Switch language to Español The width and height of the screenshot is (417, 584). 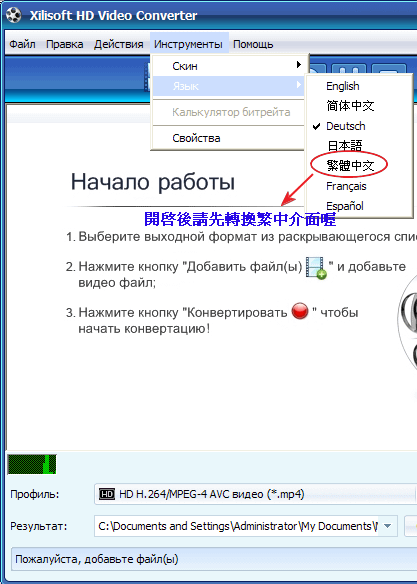359,206
